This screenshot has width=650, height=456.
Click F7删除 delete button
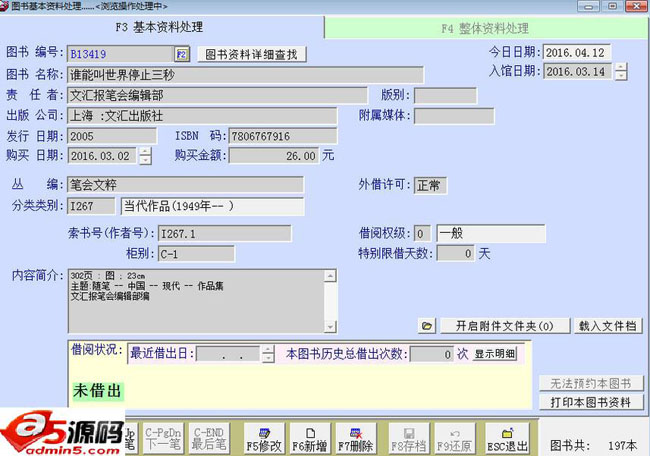coord(355,439)
